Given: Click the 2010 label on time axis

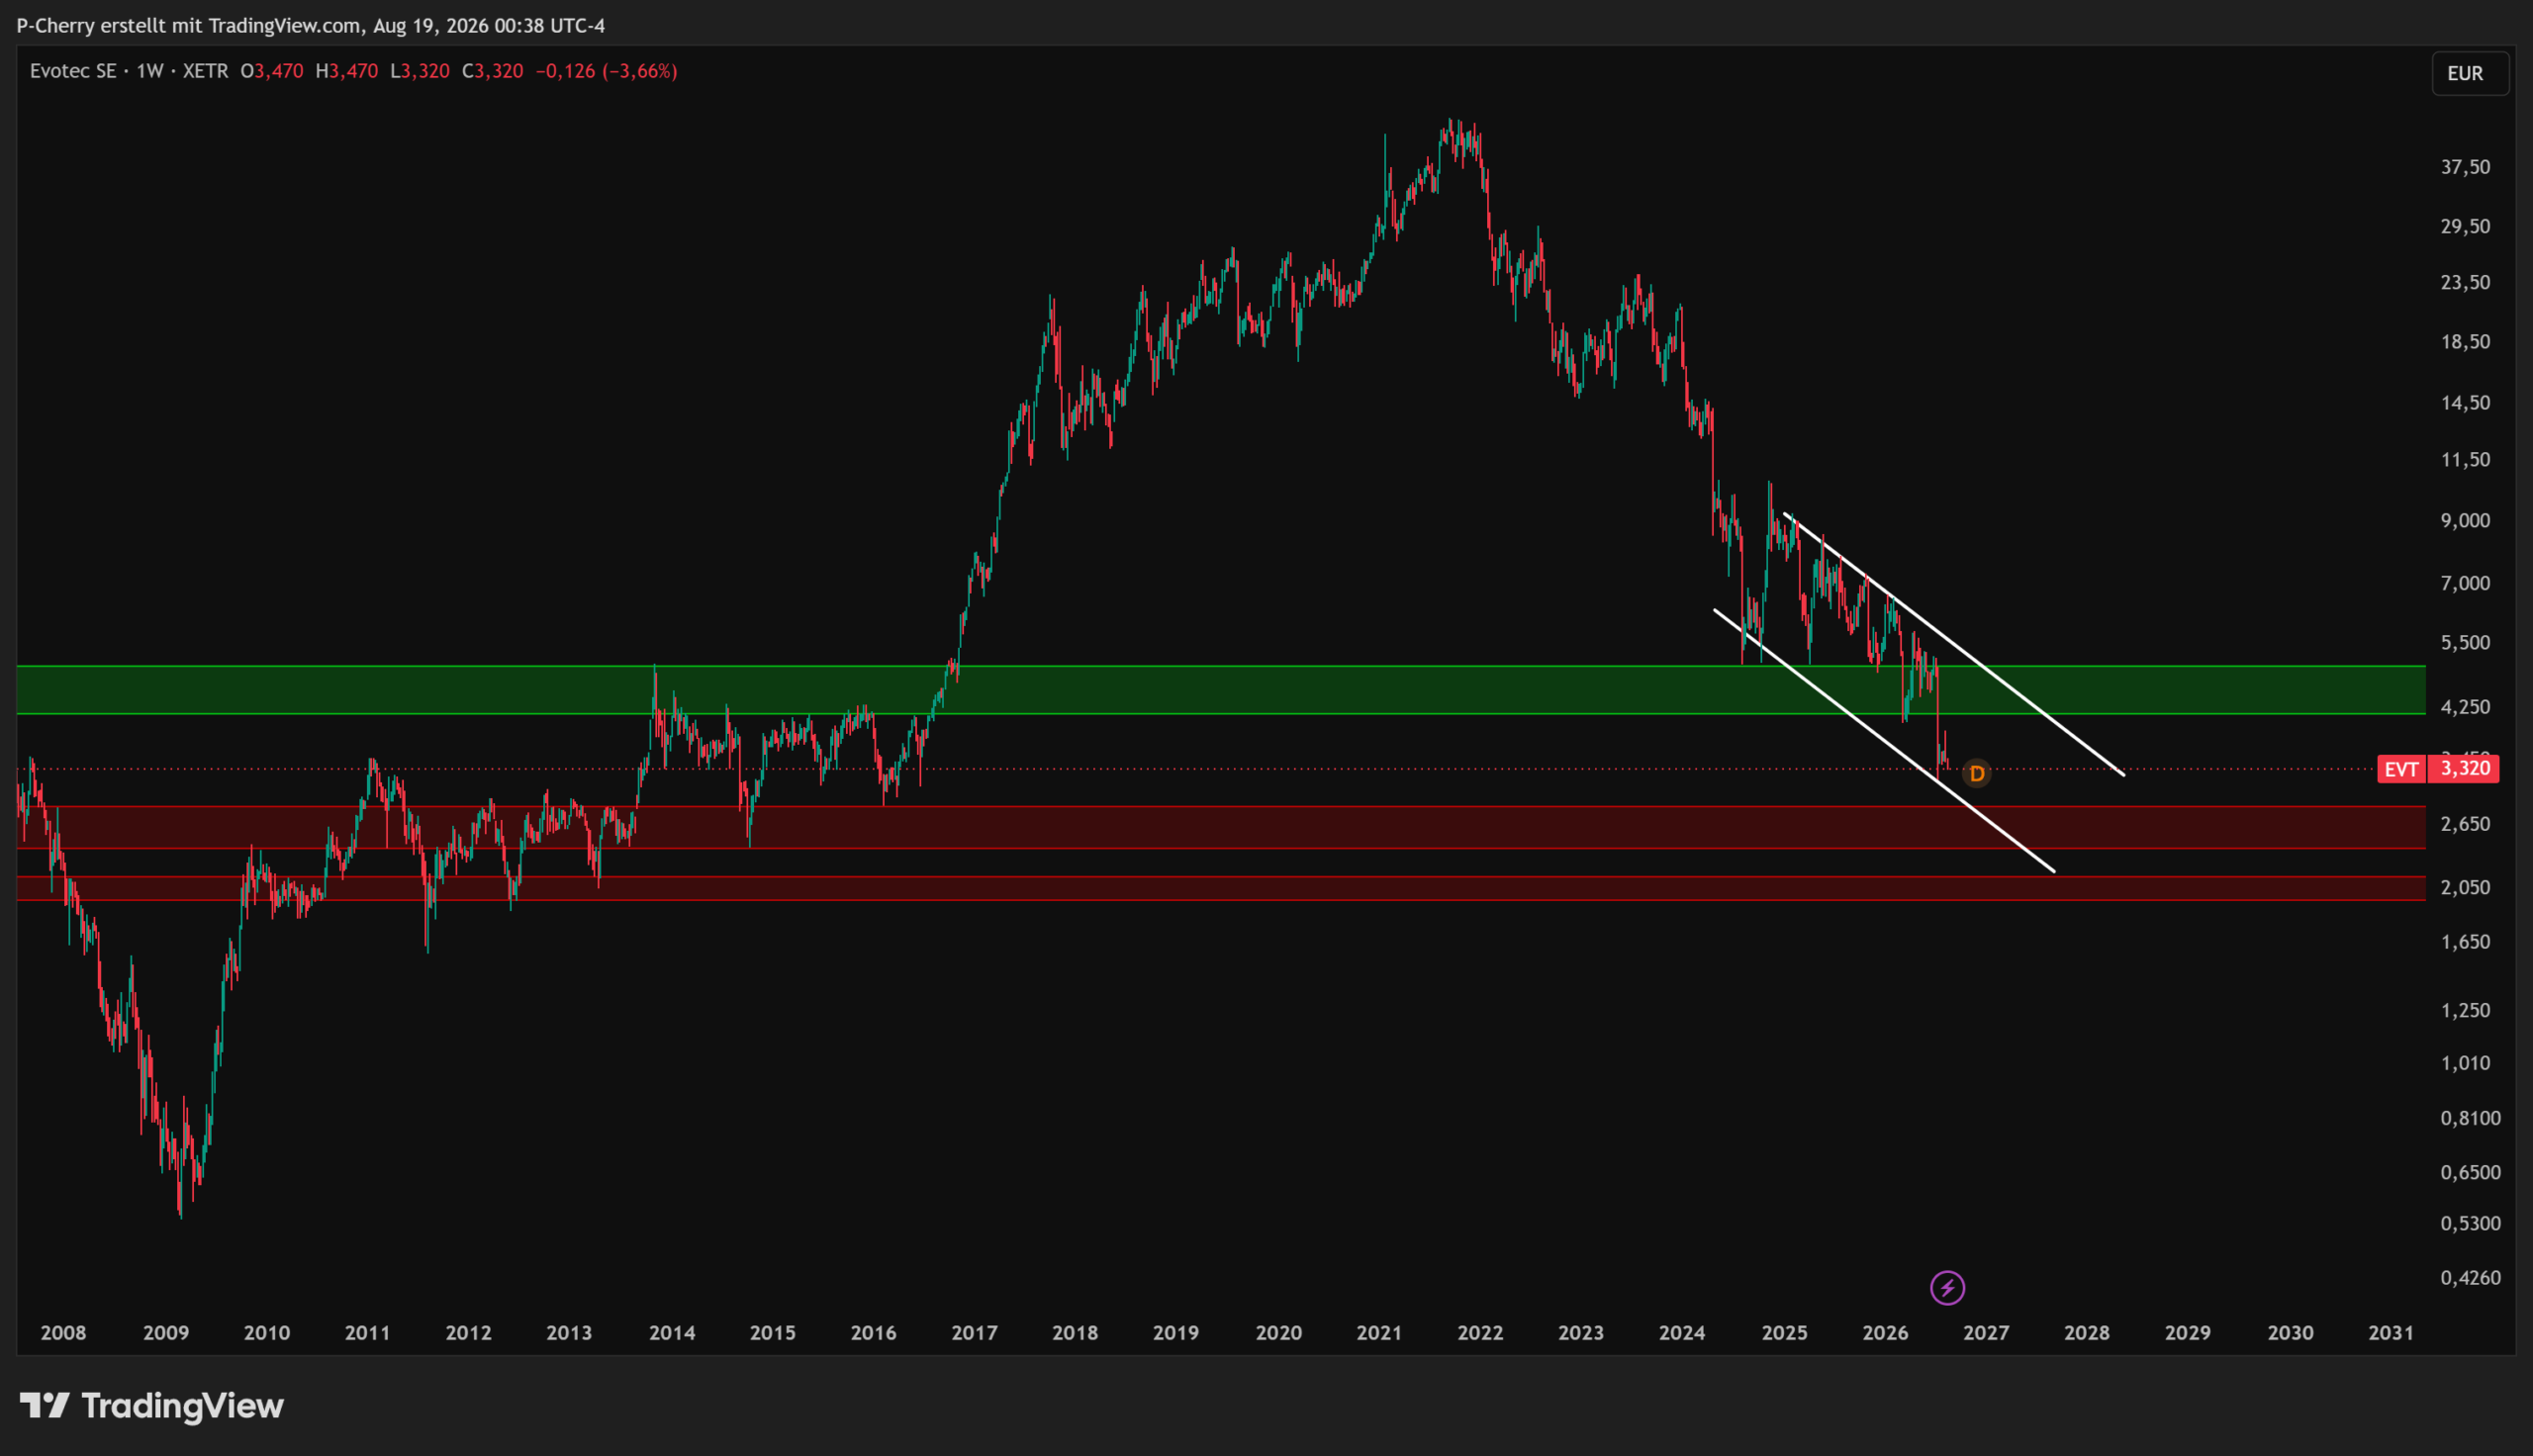Looking at the screenshot, I should (267, 1332).
